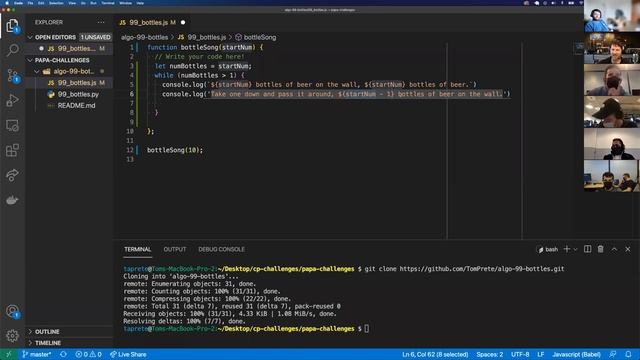Add a new terminal with the plus icon
The image size is (640, 360).
click(567, 249)
